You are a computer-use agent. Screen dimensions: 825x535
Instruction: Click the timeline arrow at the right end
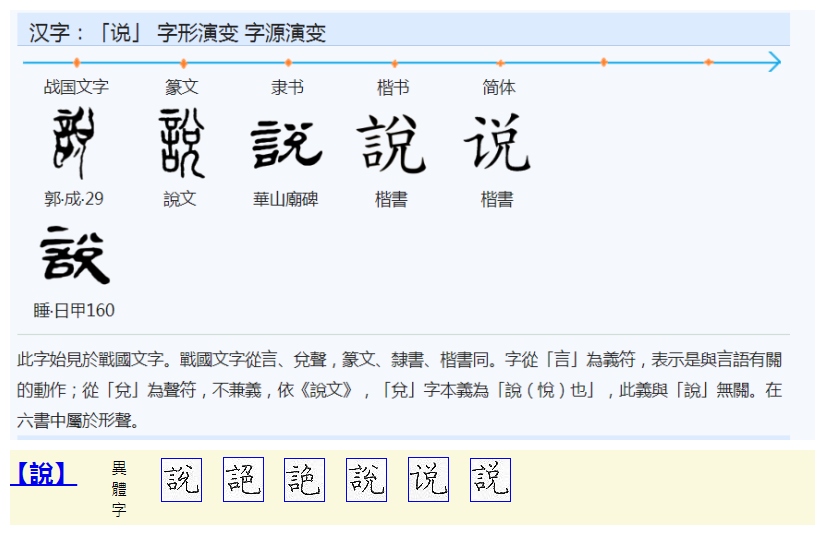click(774, 62)
